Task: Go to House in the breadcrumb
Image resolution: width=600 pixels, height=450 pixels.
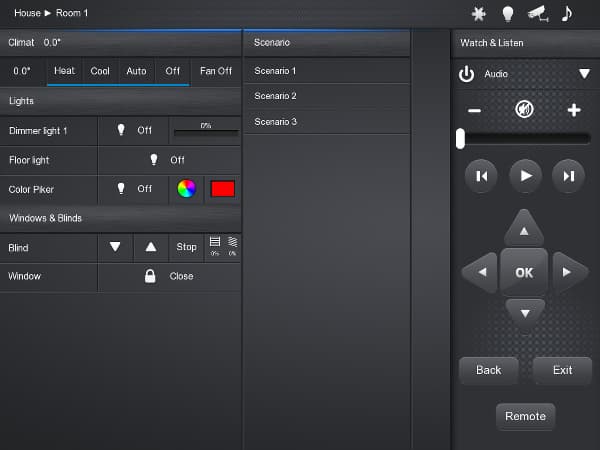Action: point(27,13)
